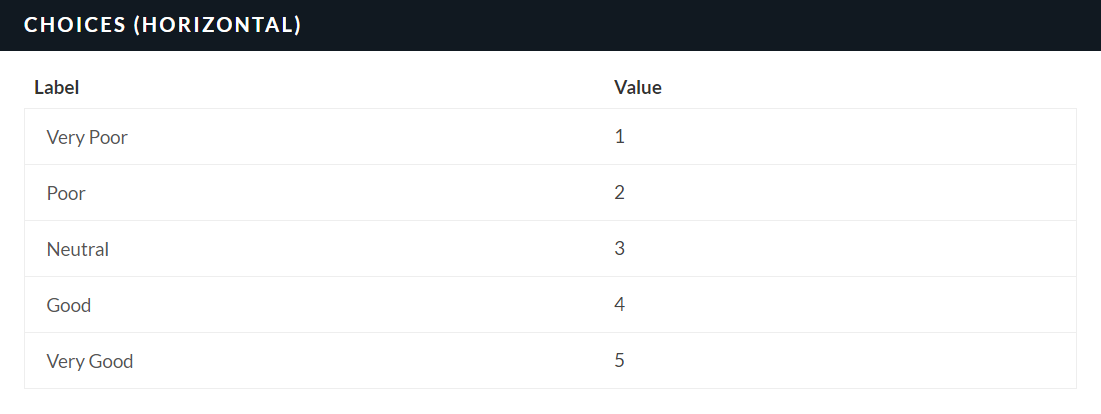Screen dimensions: 1101x414
Task: Focus the value beside the Very Good label
Action: click(x=620, y=361)
